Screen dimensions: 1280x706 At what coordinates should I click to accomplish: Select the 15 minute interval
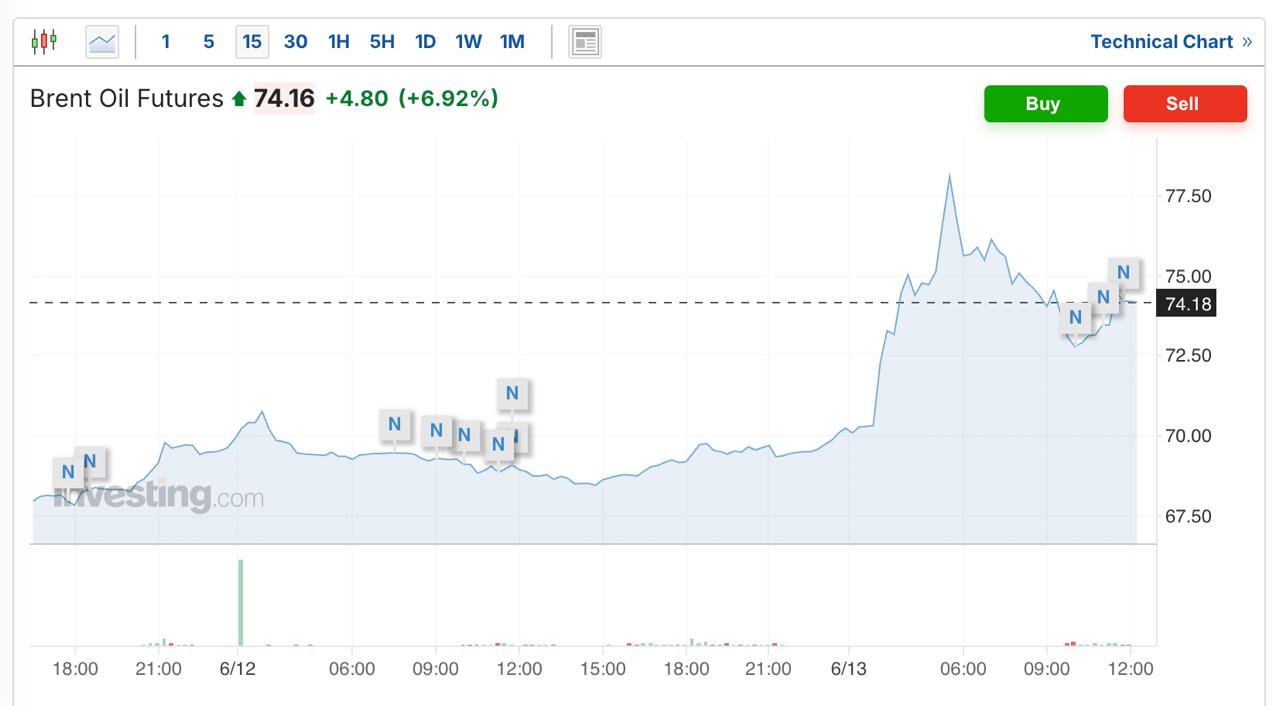pos(252,41)
